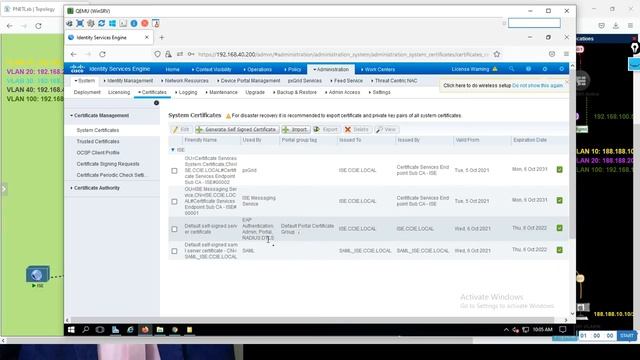Open the Home tab in ISE
Screen dimensions: 640x360
pyautogui.click(x=172, y=69)
